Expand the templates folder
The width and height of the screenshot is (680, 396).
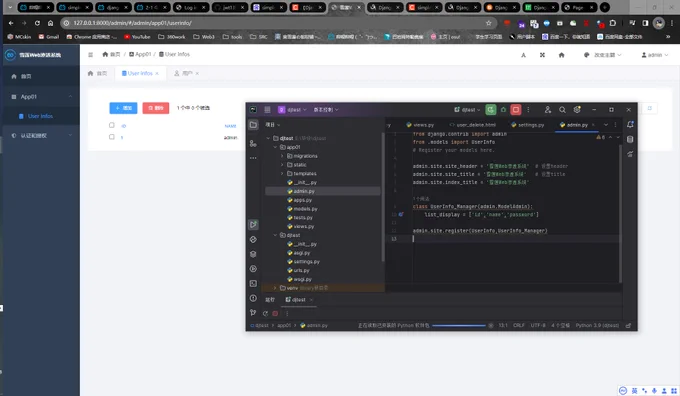[x=282, y=173]
